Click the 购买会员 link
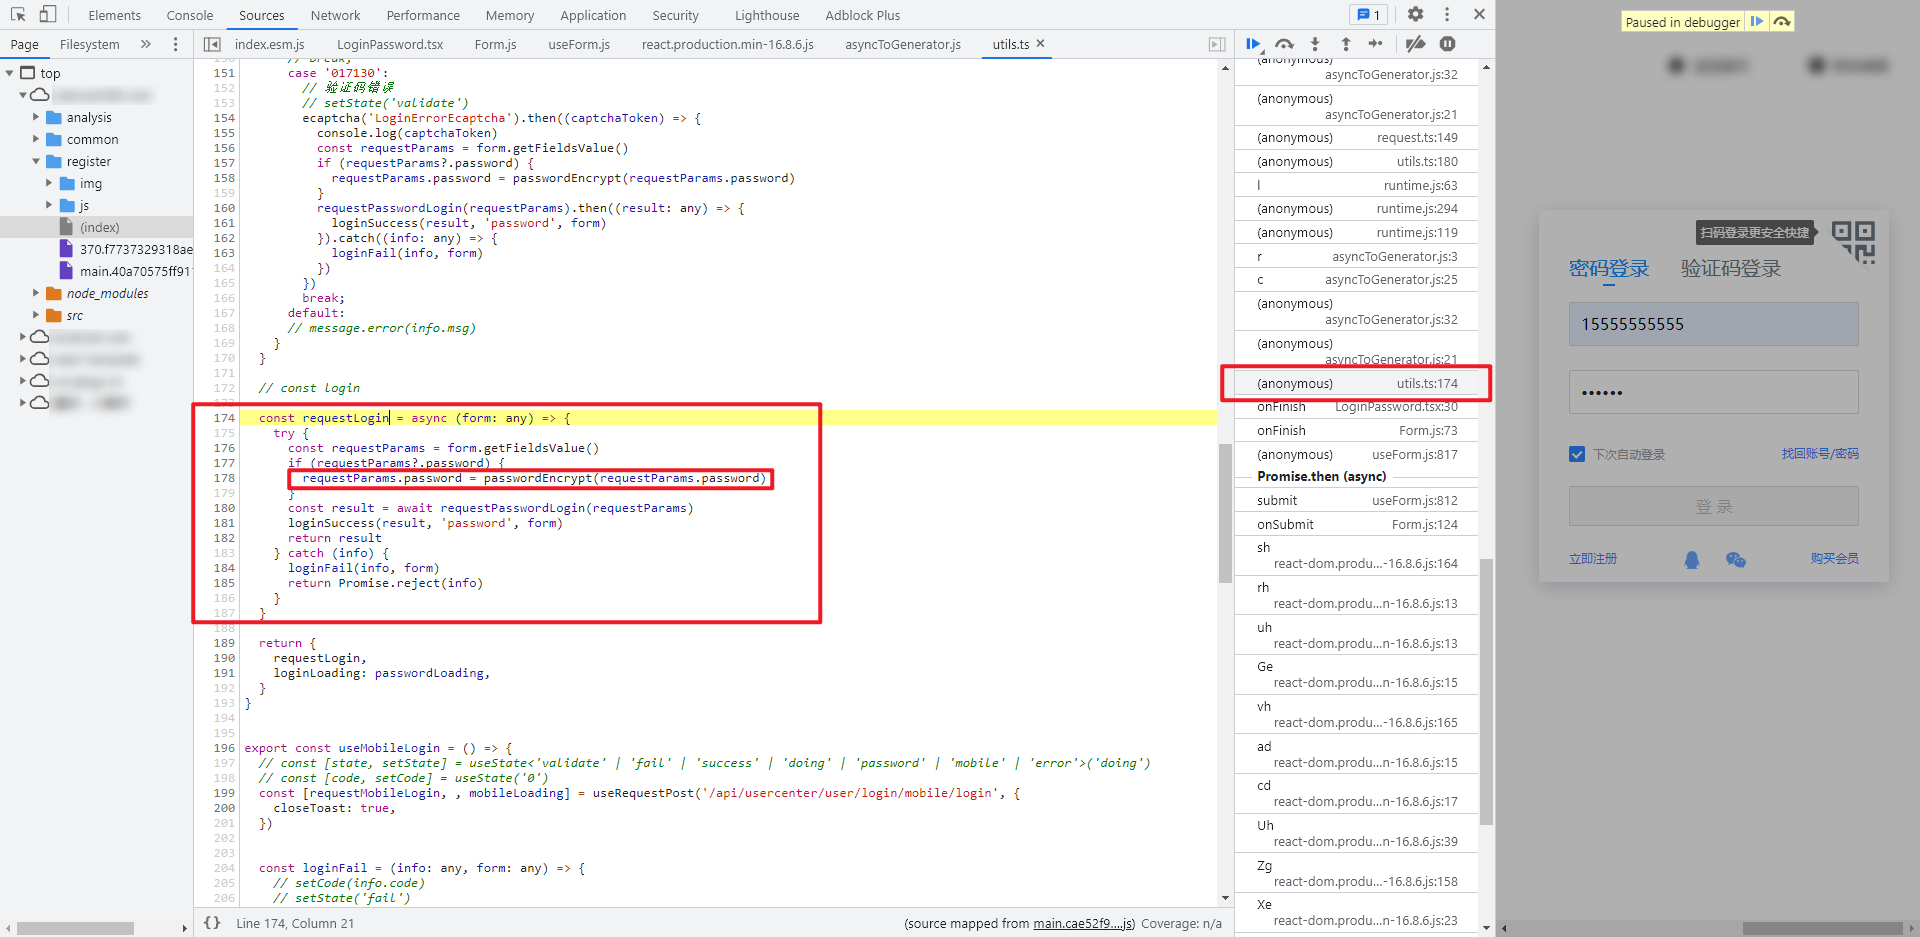 pos(1834,559)
